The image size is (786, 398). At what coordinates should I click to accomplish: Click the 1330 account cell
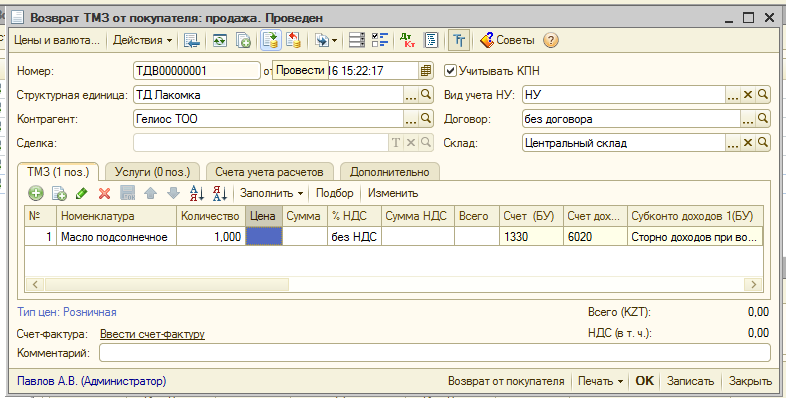[531, 237]
